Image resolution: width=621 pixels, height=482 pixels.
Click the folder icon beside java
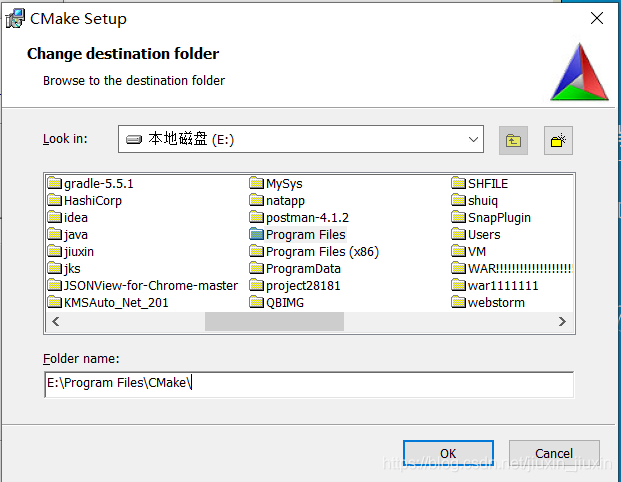pyautogui.click(x=55, y=234)
